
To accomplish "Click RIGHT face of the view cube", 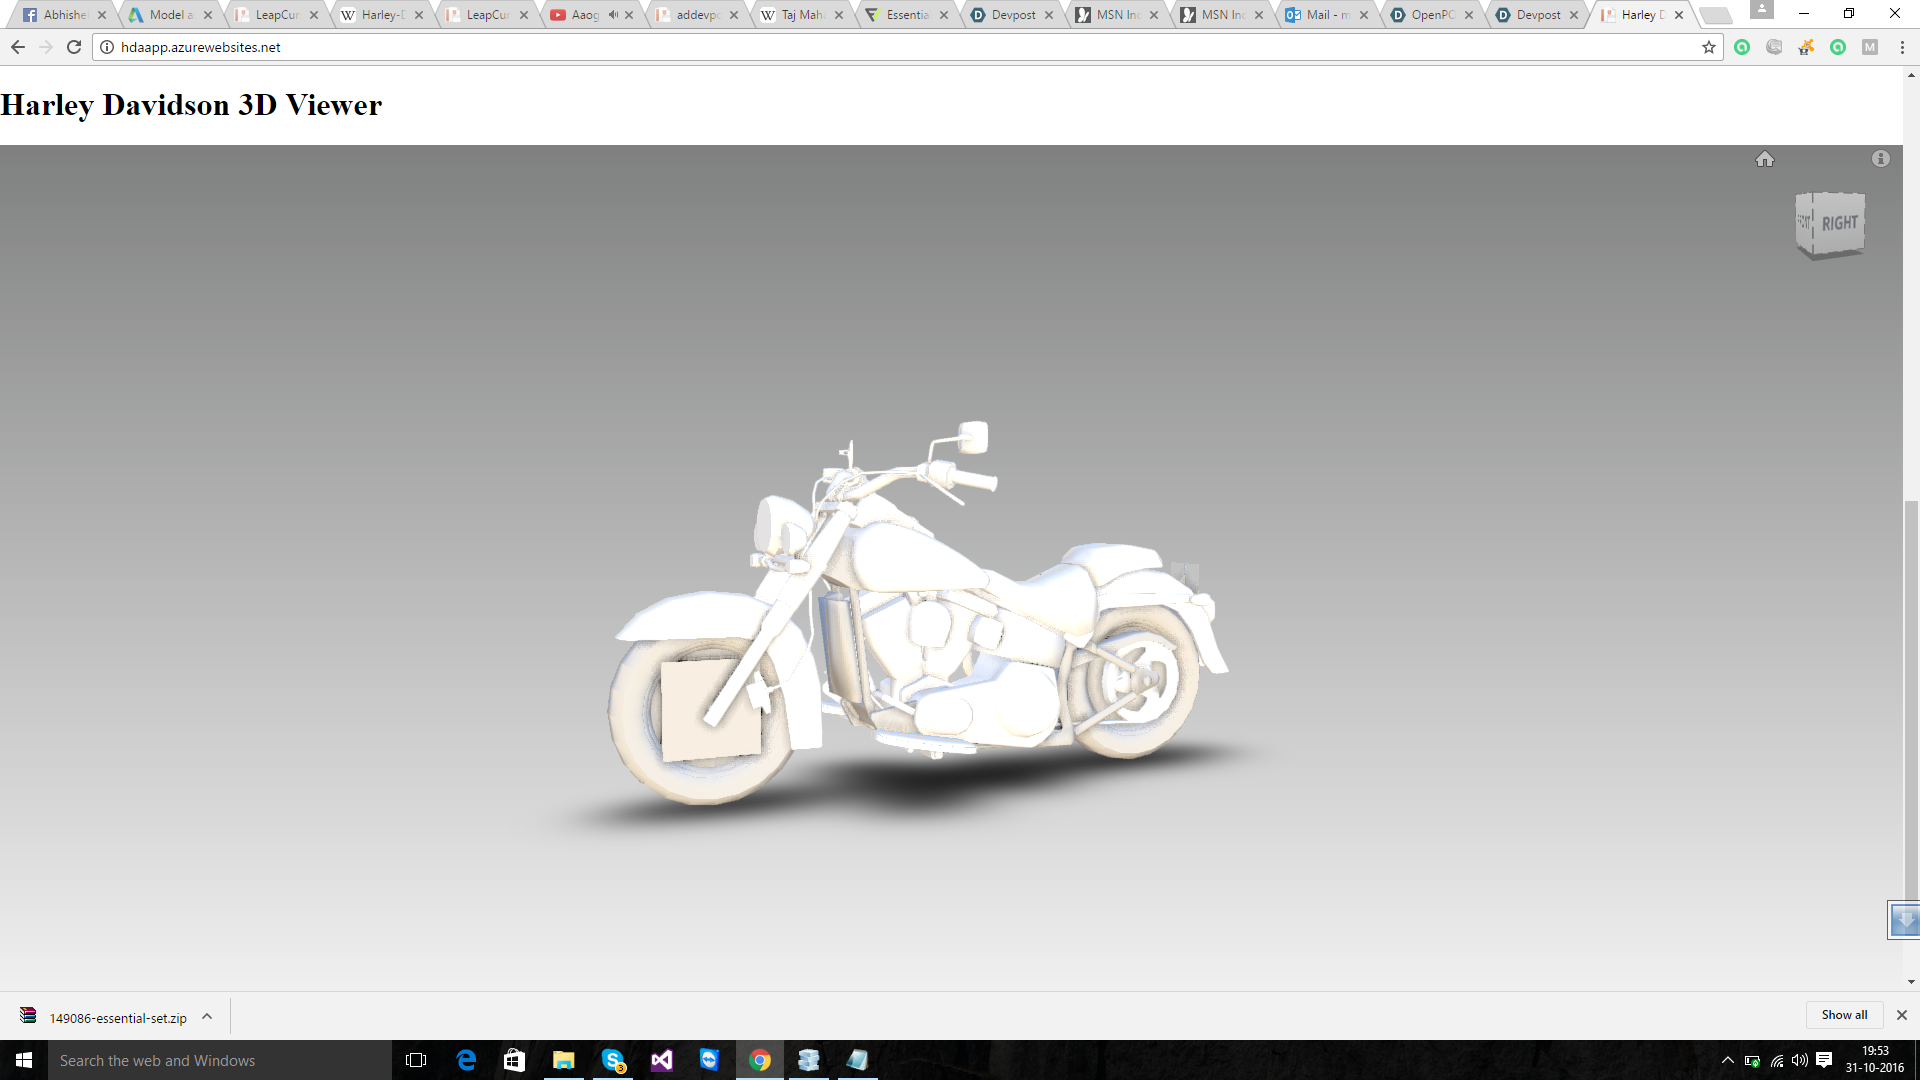I will 1838,223.
